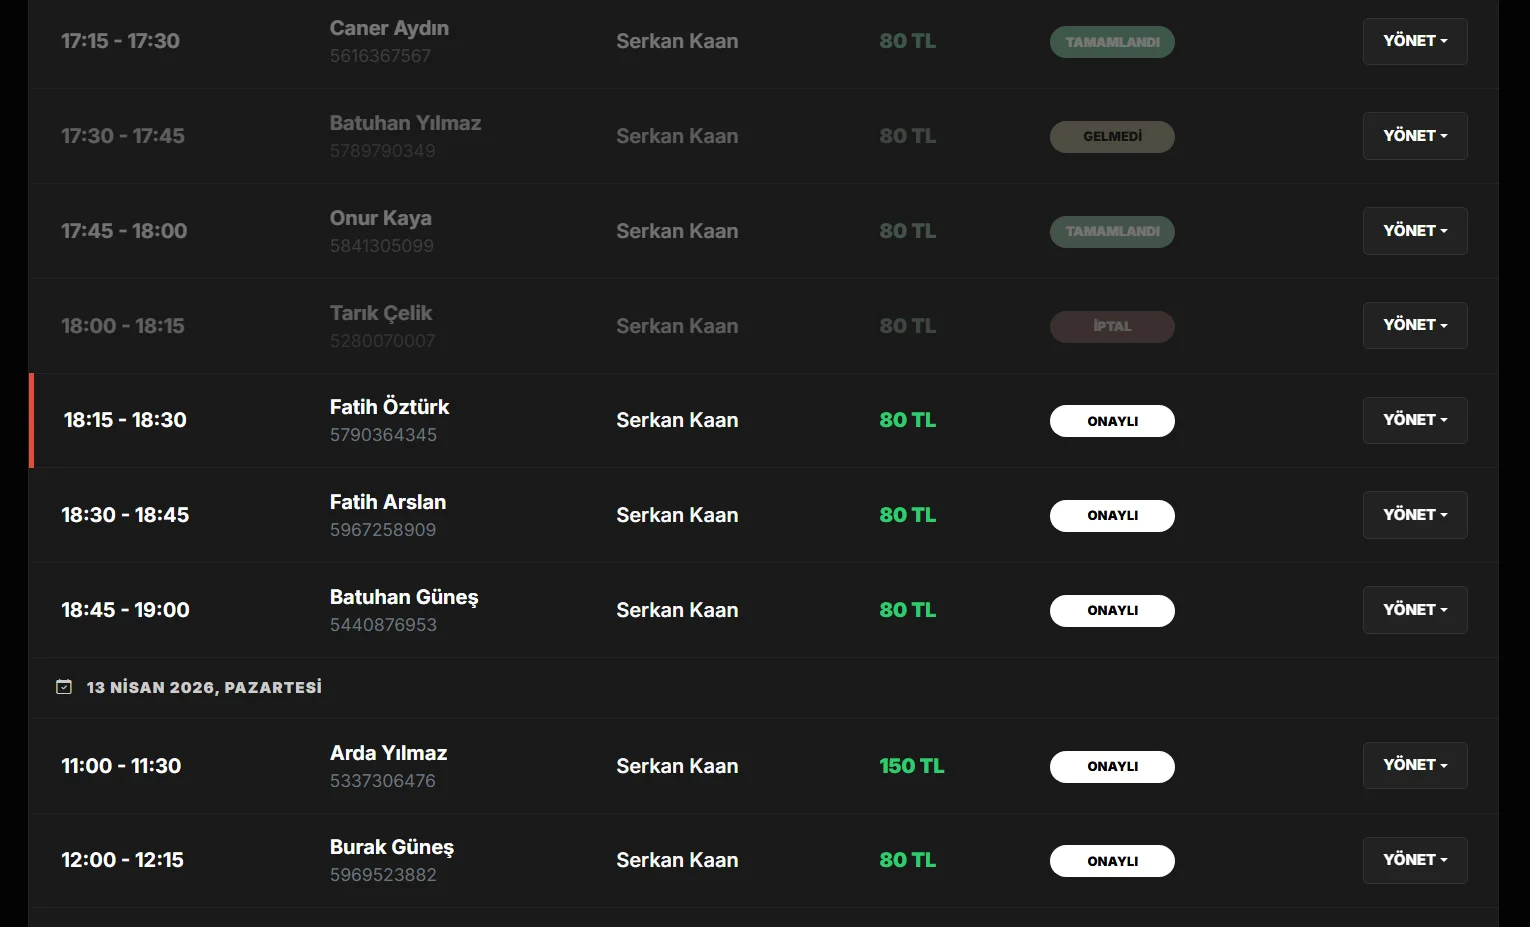Open YÖNET menu for Tarık Çelik appointment
Image resolution: width=1530 pixels, height=927 pixels.
[x=1415, y=325]
